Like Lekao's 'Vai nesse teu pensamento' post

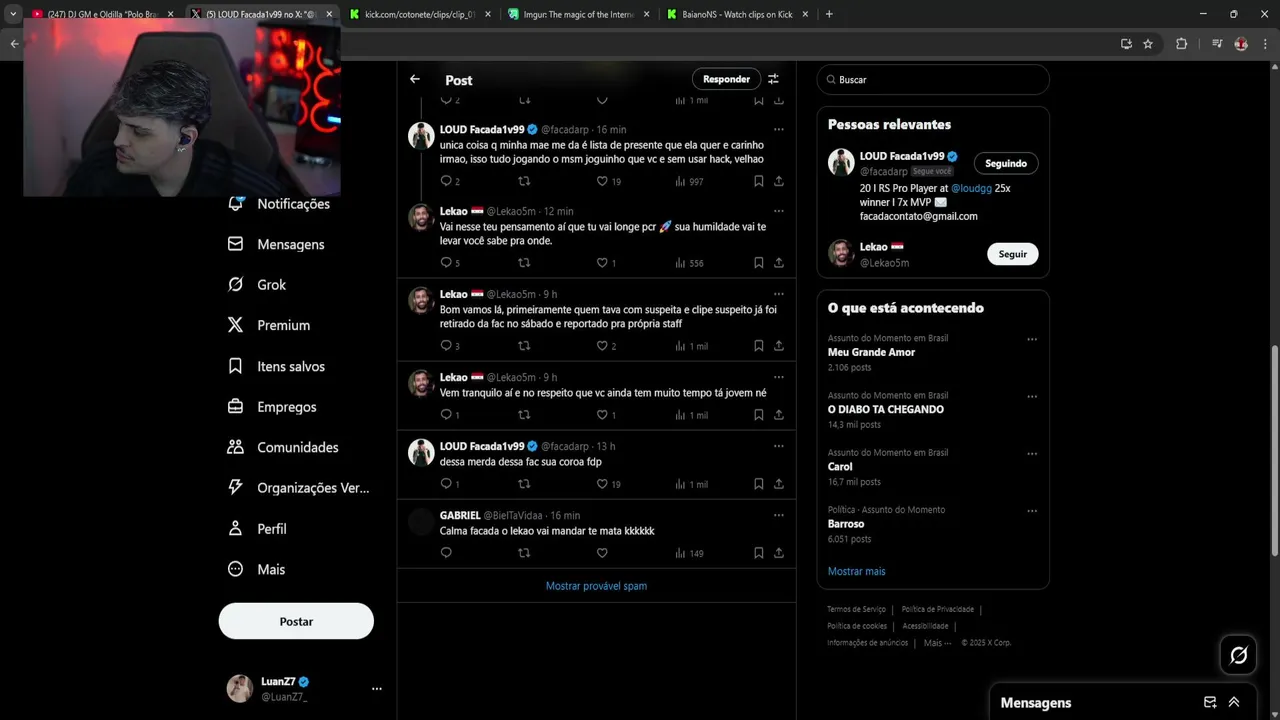pos(602,263)
